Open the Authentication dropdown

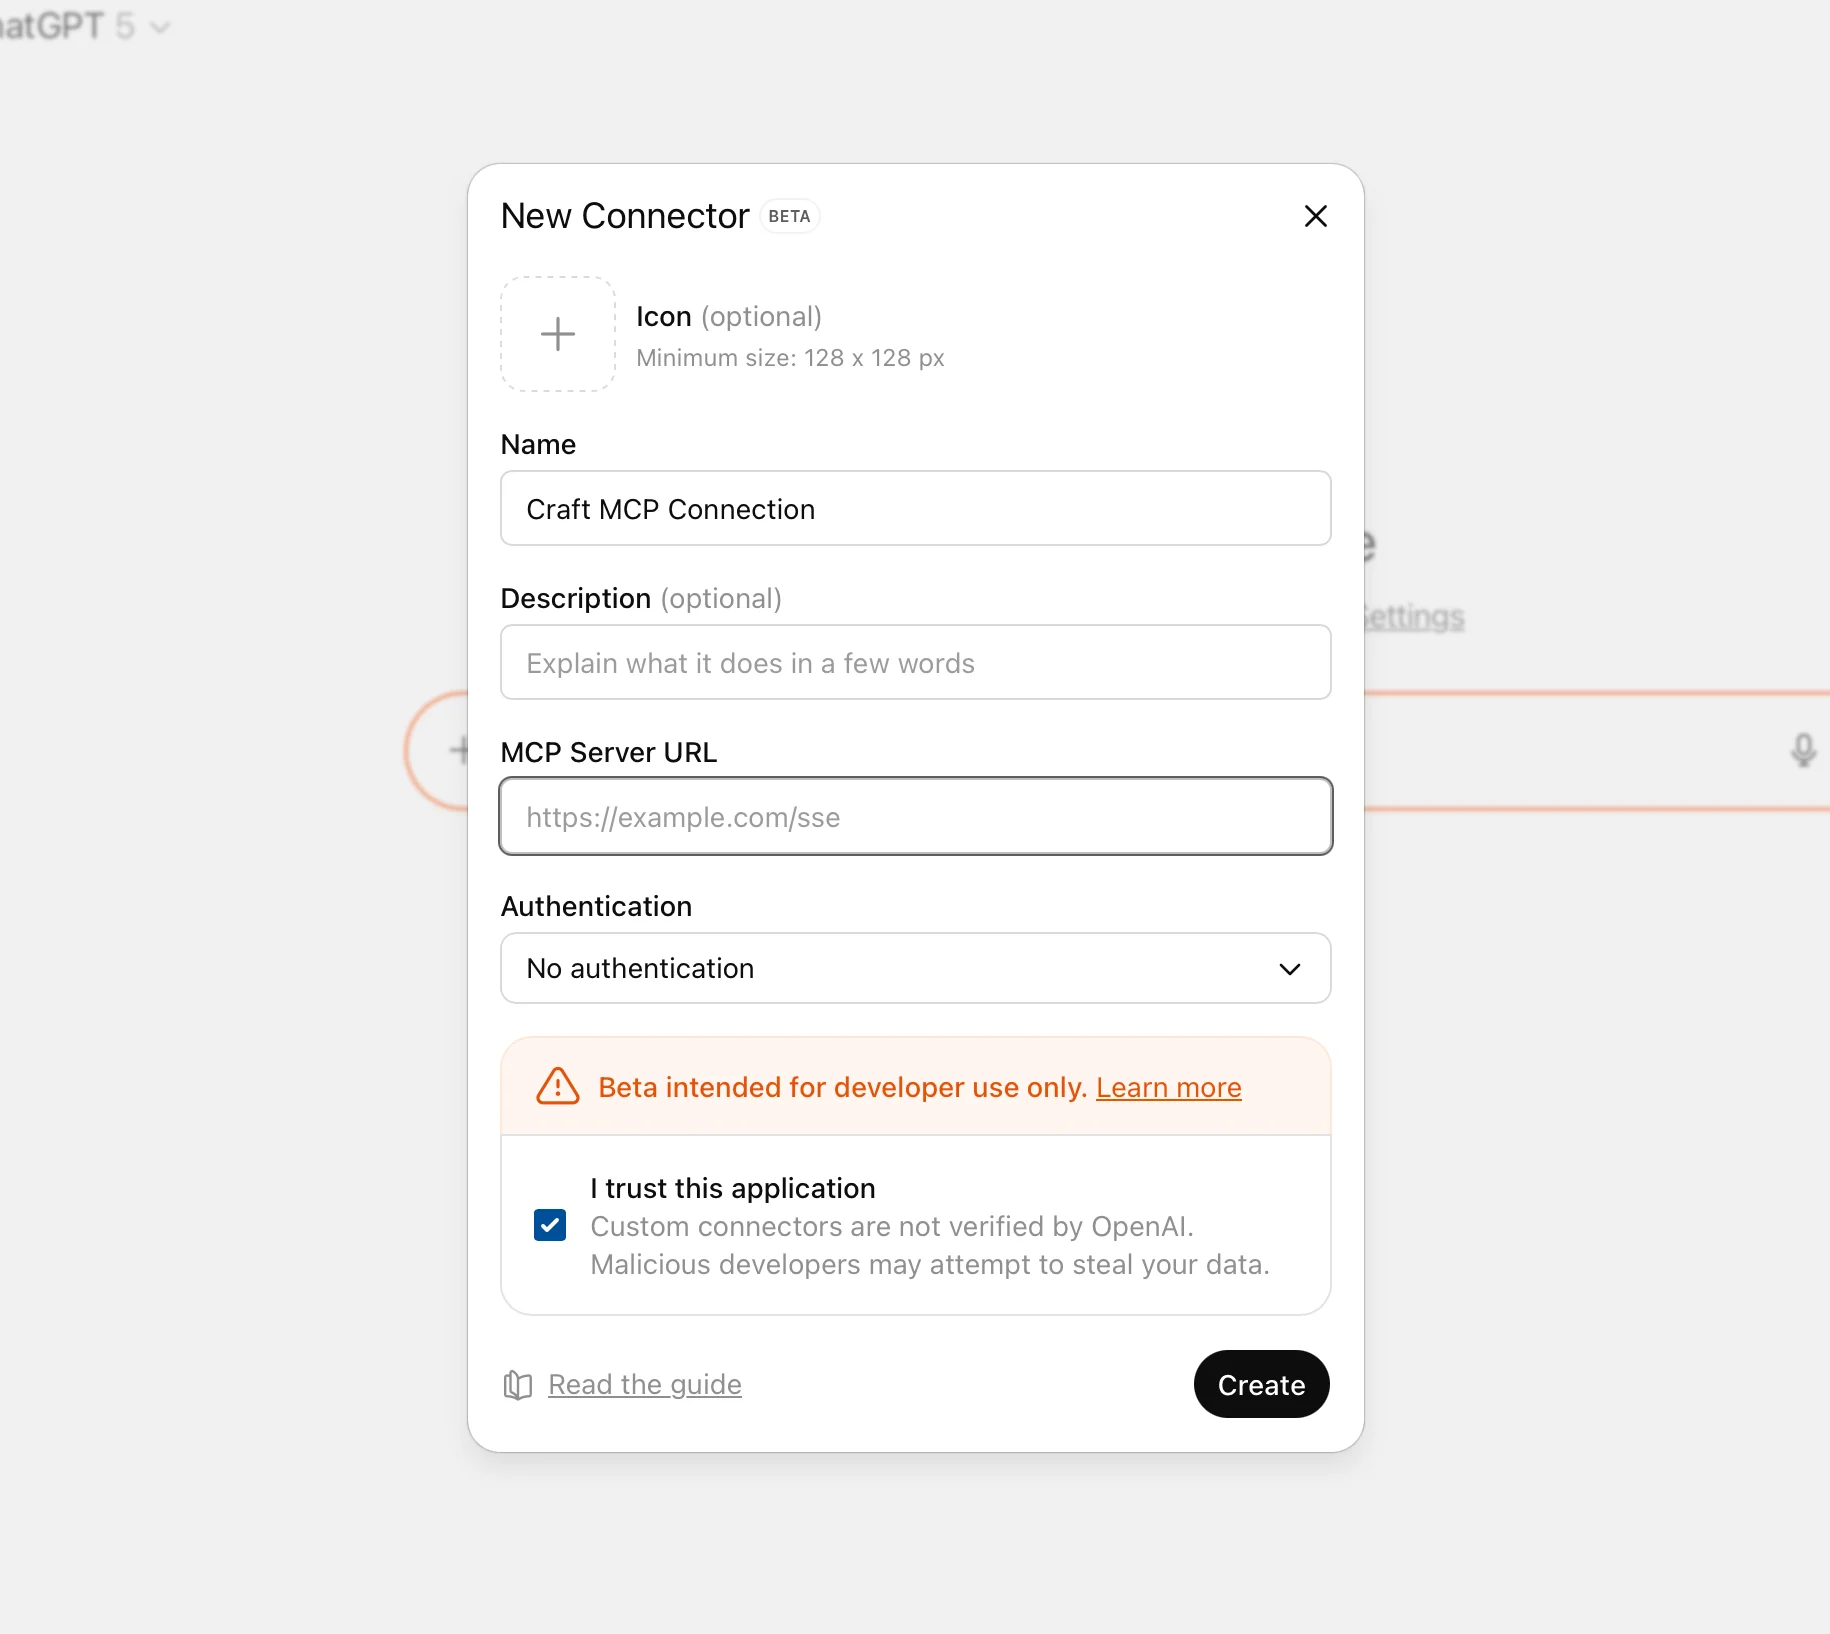(x=914, y=968)
